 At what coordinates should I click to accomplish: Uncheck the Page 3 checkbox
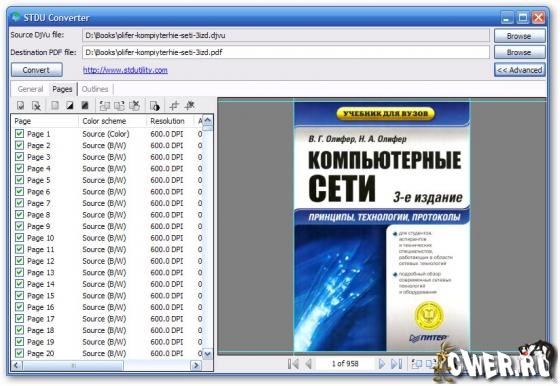[x=19, y=157]
